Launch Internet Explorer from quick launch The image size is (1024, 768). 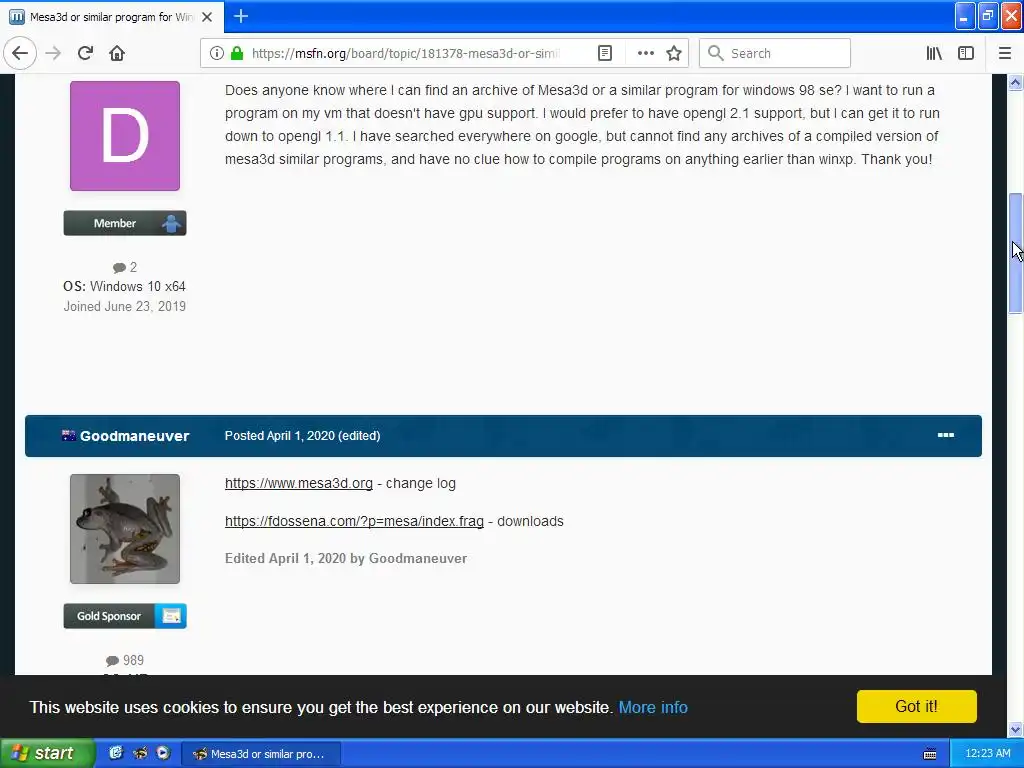click(115, 753)
